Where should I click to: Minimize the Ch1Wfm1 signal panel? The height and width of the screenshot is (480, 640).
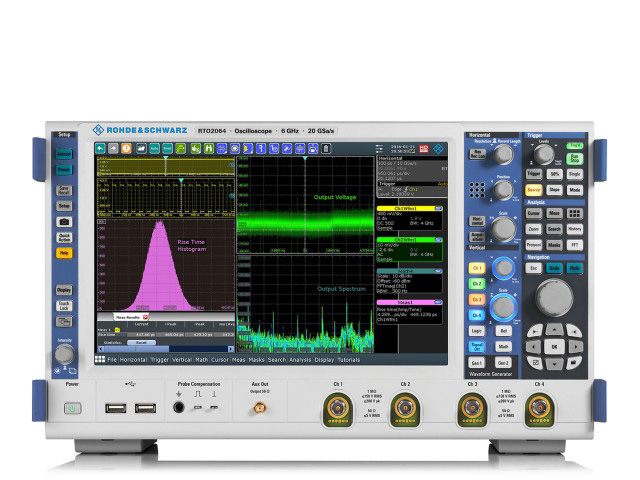(441, 208)
